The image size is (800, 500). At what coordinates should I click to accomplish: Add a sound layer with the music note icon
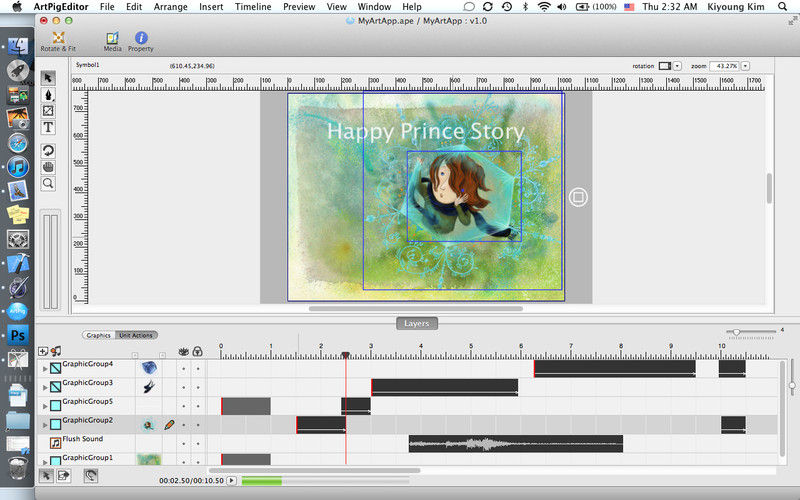point(56,351)
